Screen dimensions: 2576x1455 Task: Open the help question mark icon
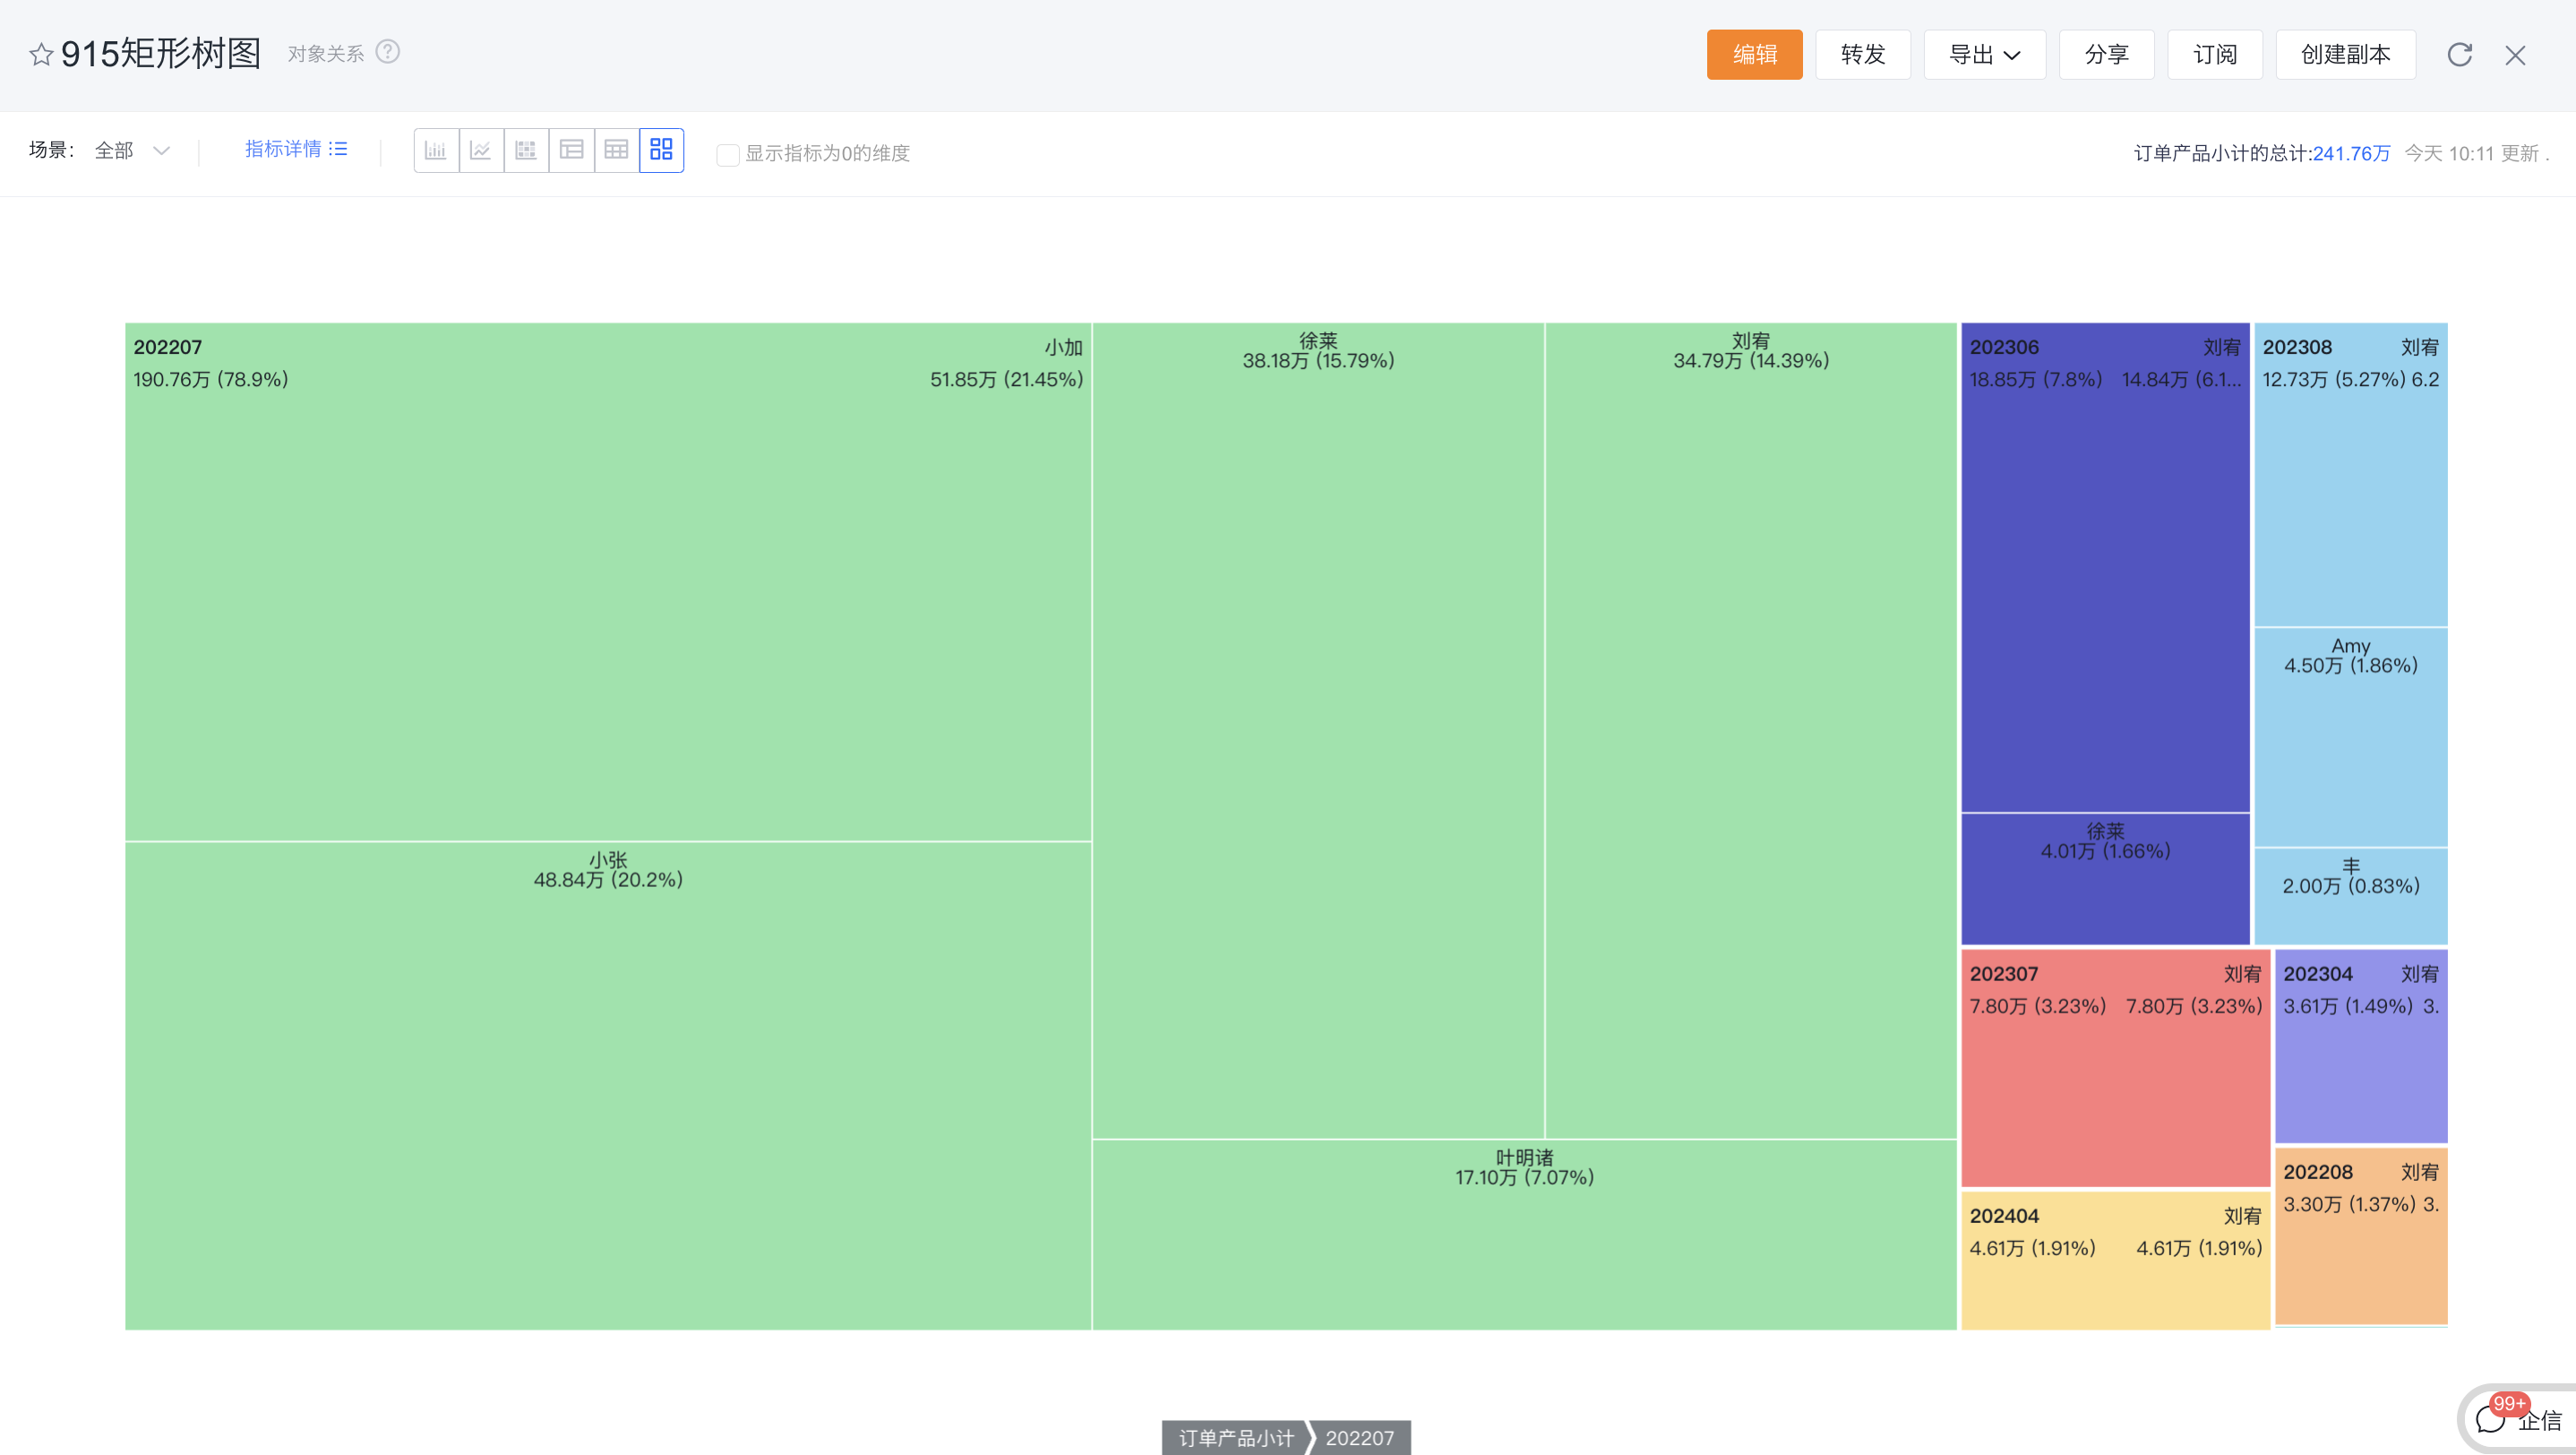(x=387, y=52)
